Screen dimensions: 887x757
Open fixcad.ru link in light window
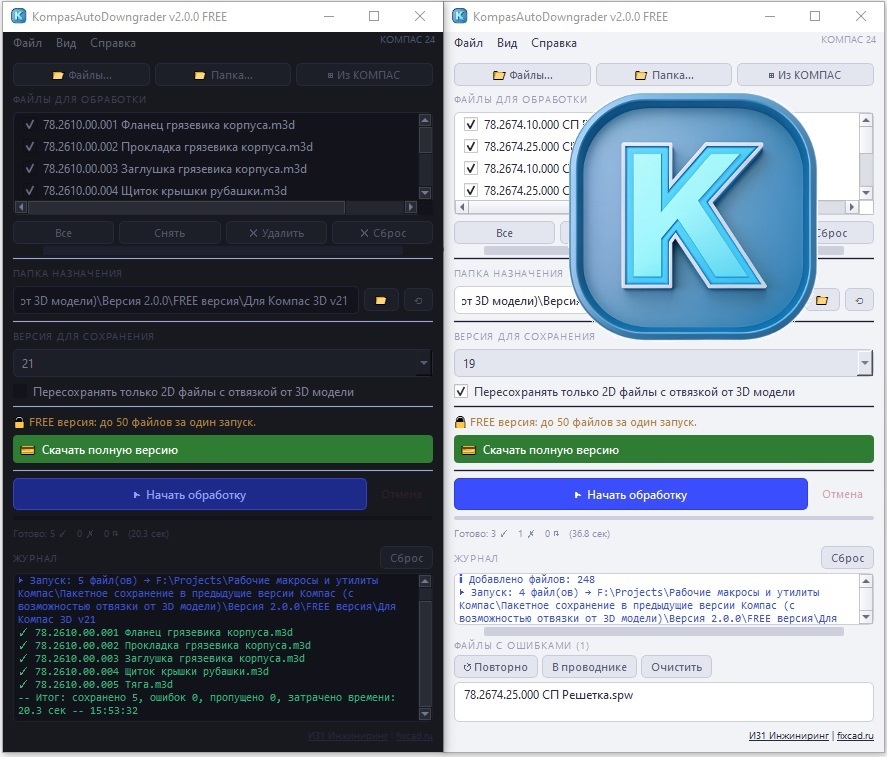855,736
